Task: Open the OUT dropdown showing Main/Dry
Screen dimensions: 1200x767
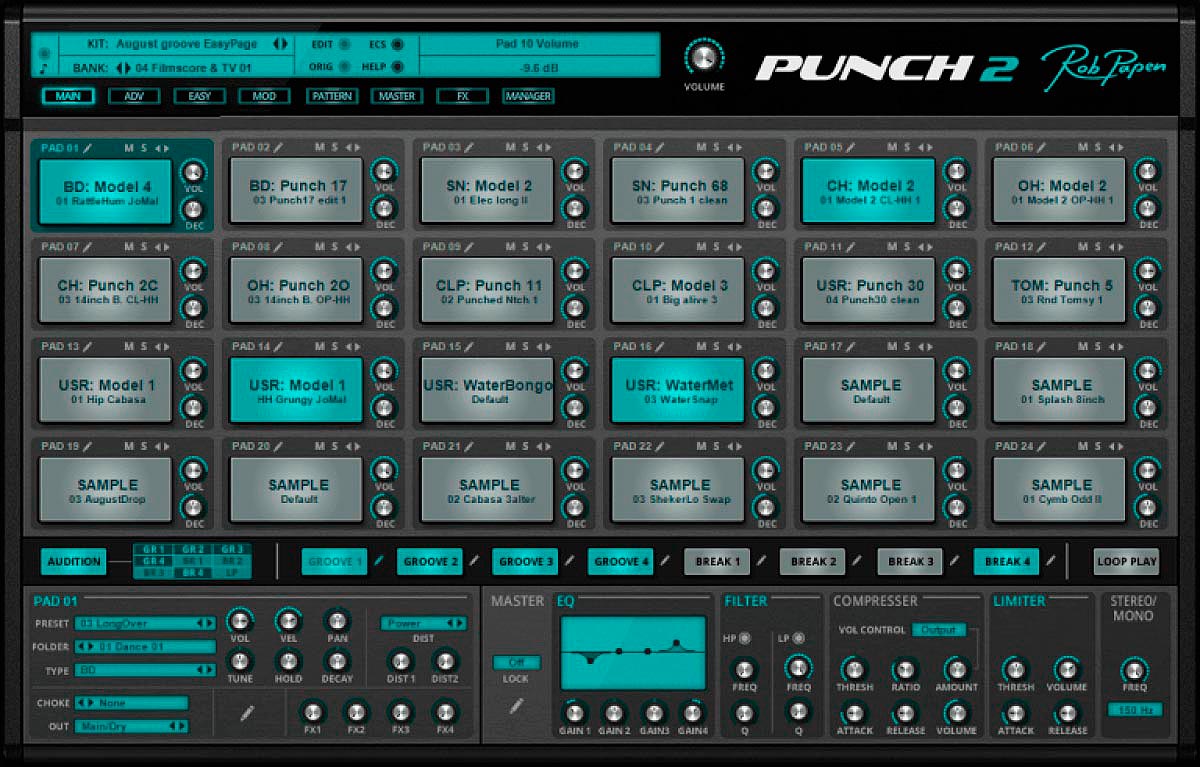Action: click(x=132, y=726)
